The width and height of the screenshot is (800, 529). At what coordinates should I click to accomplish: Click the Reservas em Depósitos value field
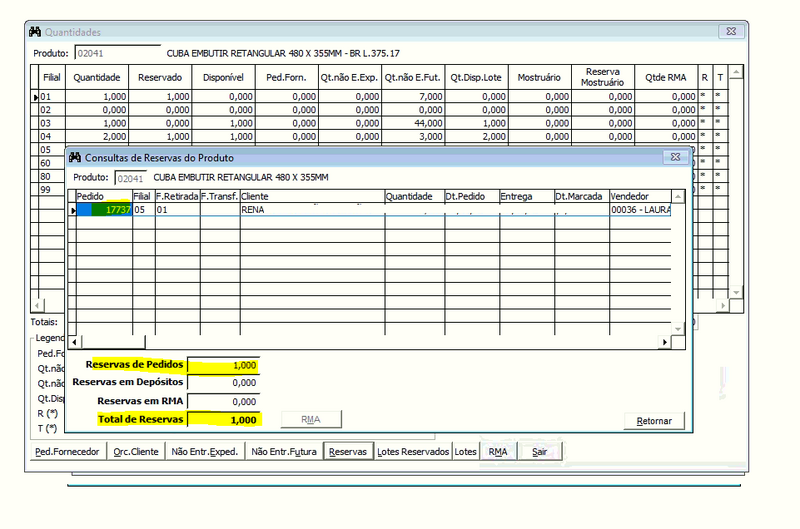pos(223,383)
